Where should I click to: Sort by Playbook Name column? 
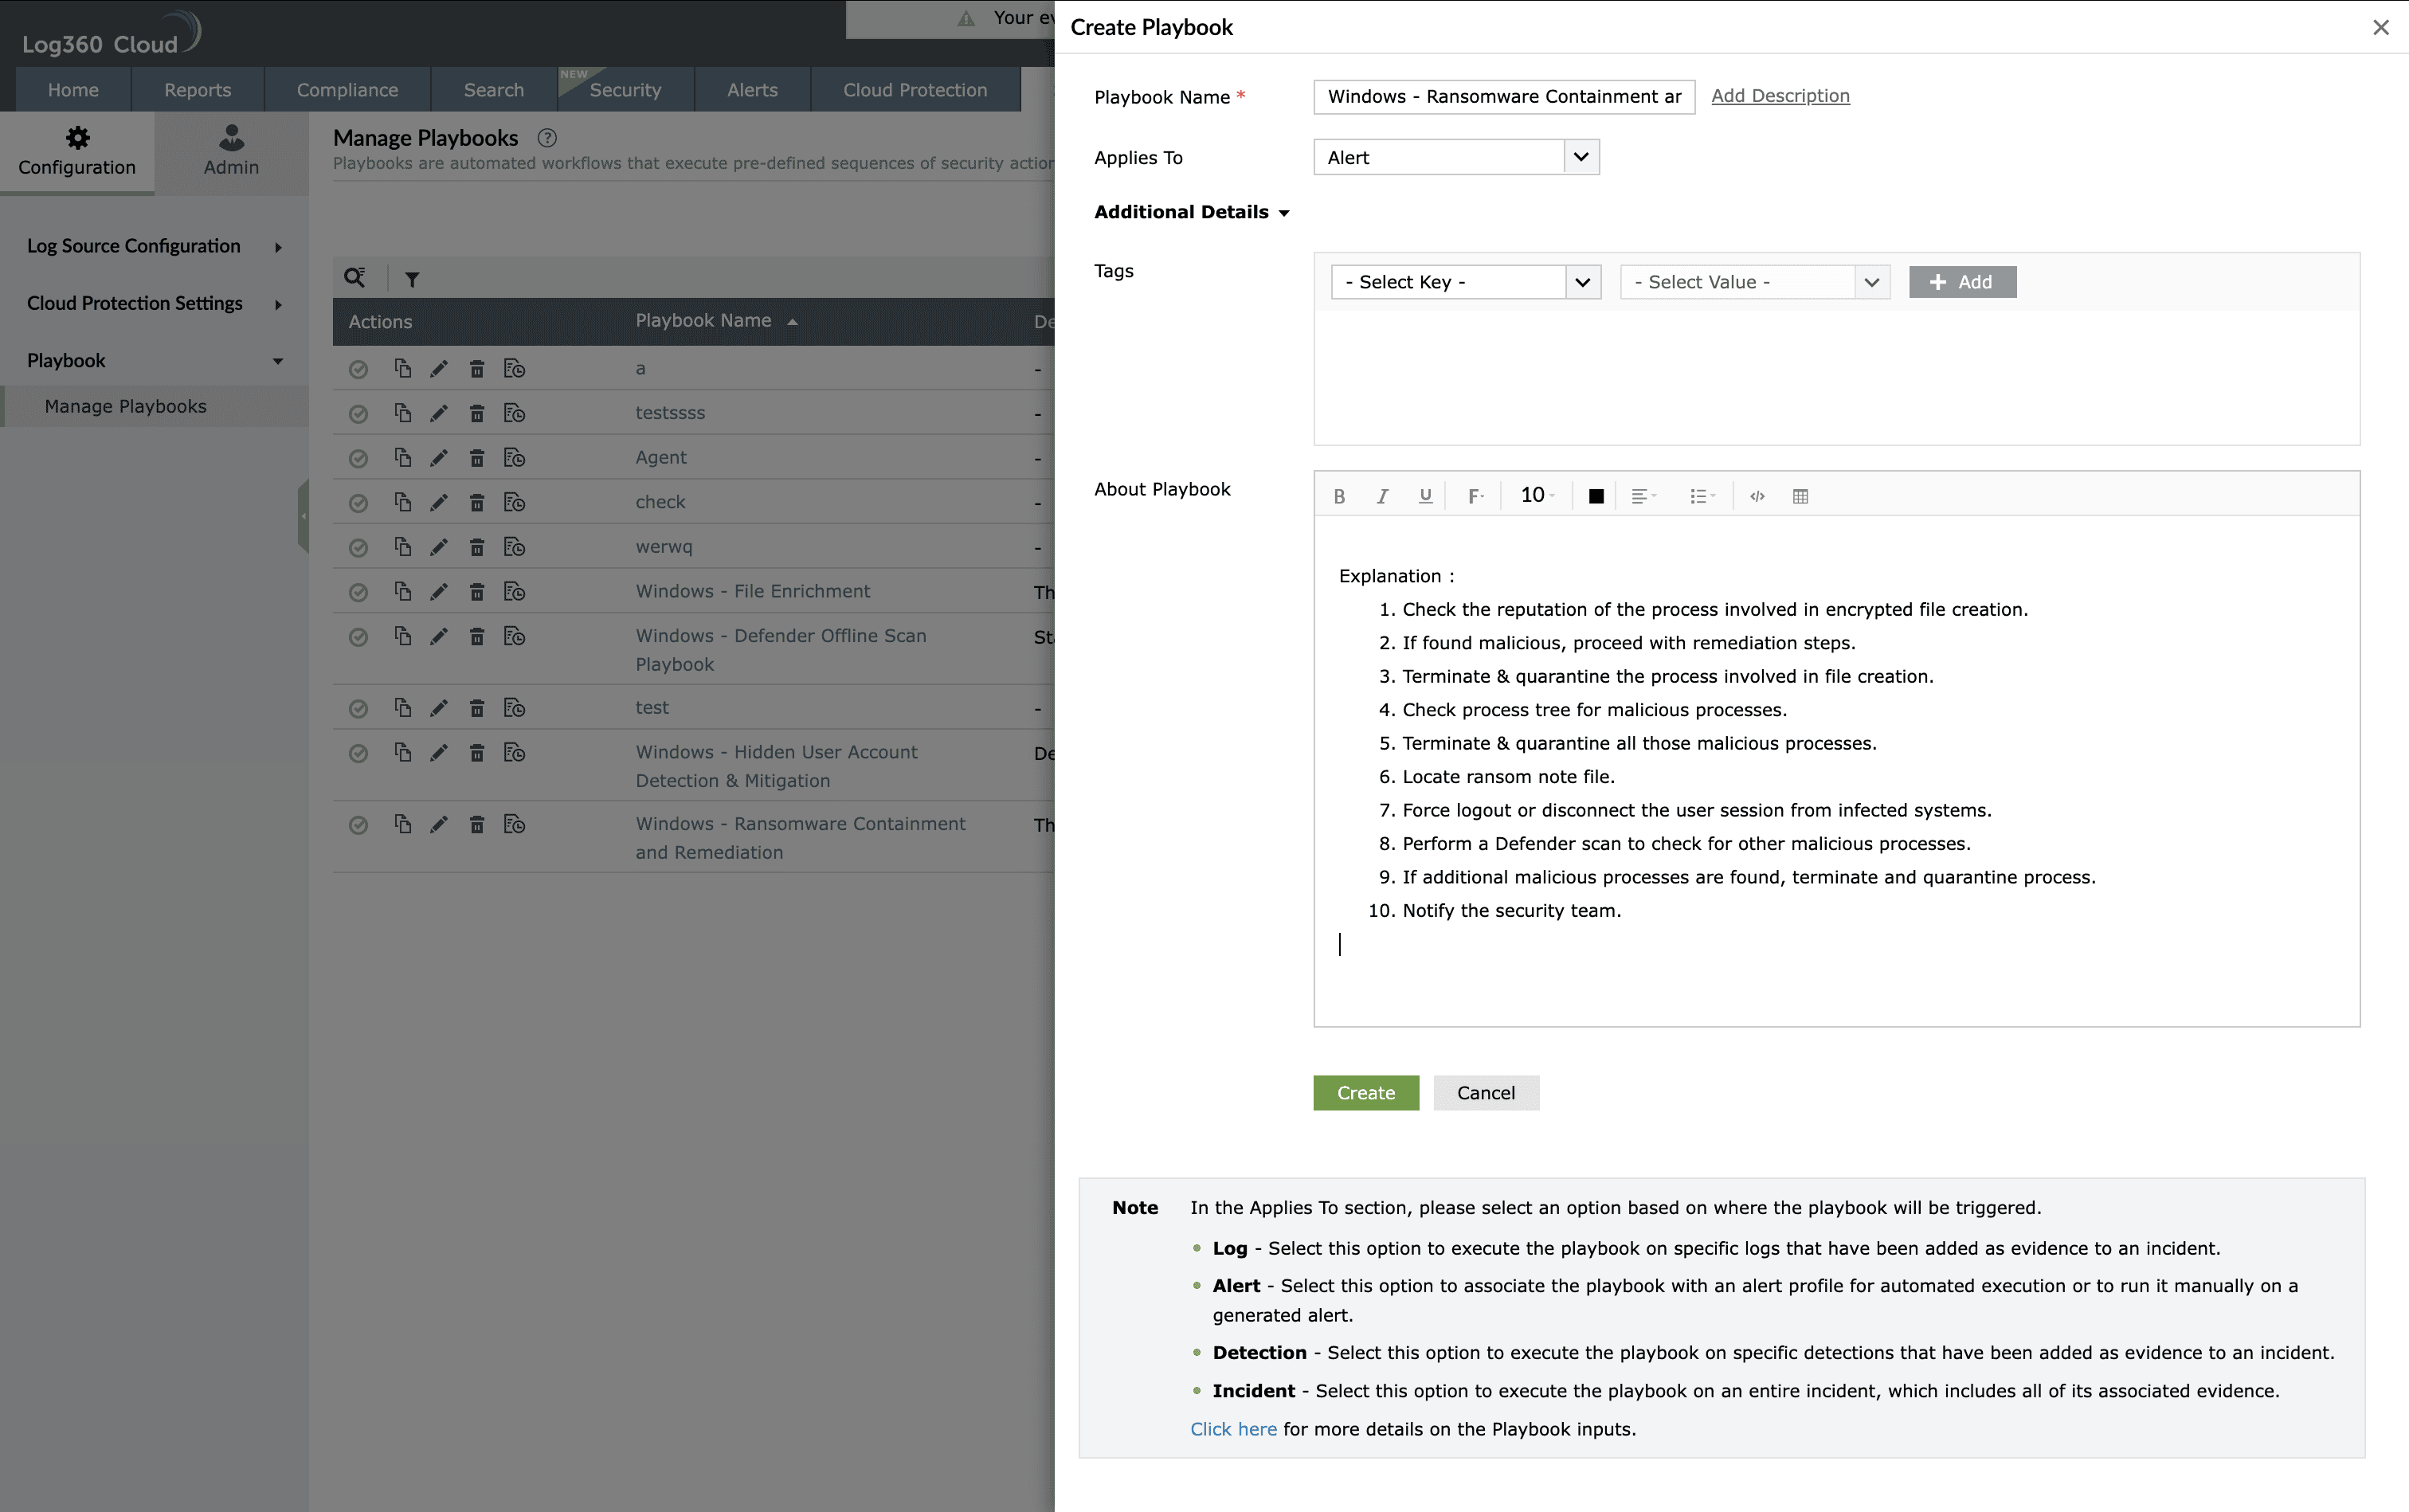pos(716,321)
